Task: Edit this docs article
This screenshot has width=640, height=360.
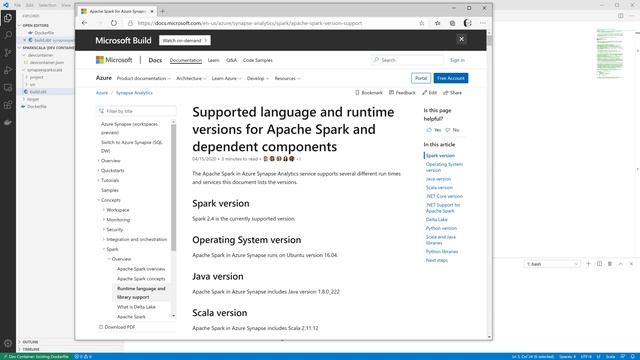Action: [429, 93]
